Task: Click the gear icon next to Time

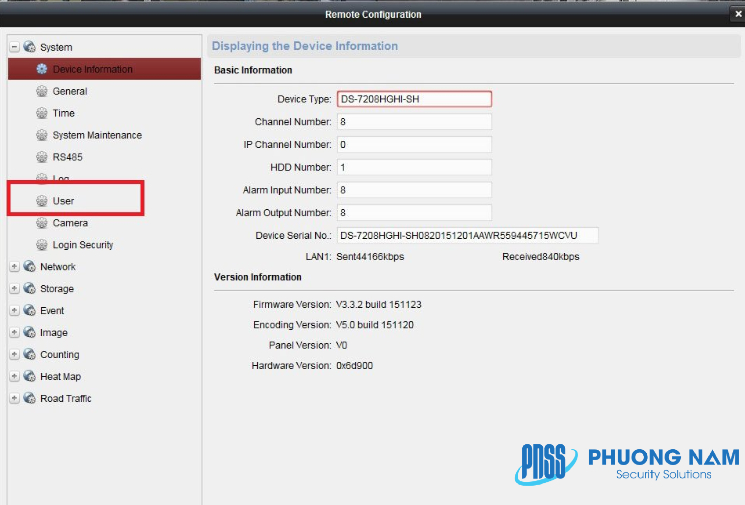Action: point(42,113)
